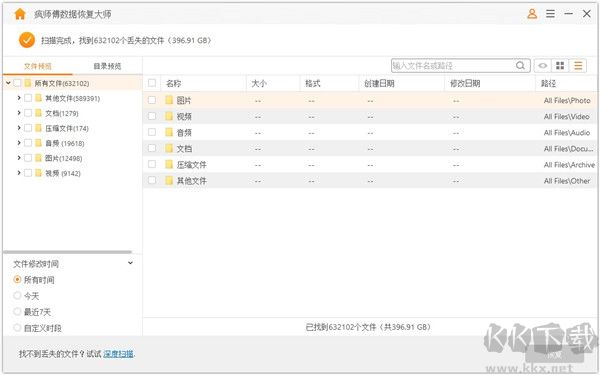Click folder icon beside 视频(9142) in tree
This screenshot has height=375, width=600.
pos(38,173)
